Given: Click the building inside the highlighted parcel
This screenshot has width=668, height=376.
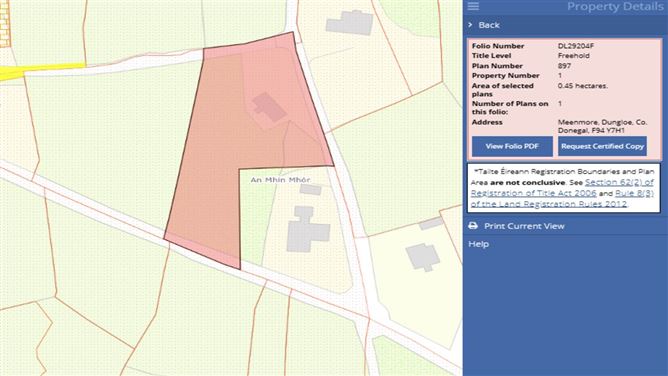Looking at the screenshot, I should [268, 106].
